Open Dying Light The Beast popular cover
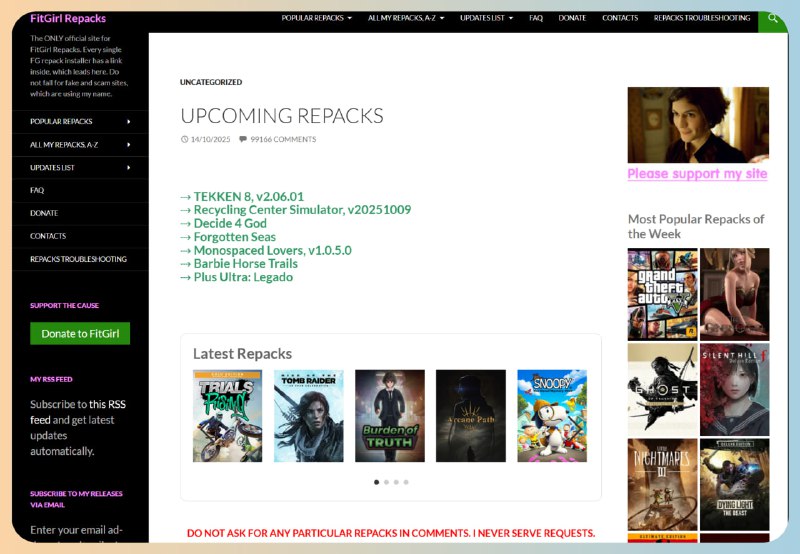800x554 pixels. (x=735, y=485)
